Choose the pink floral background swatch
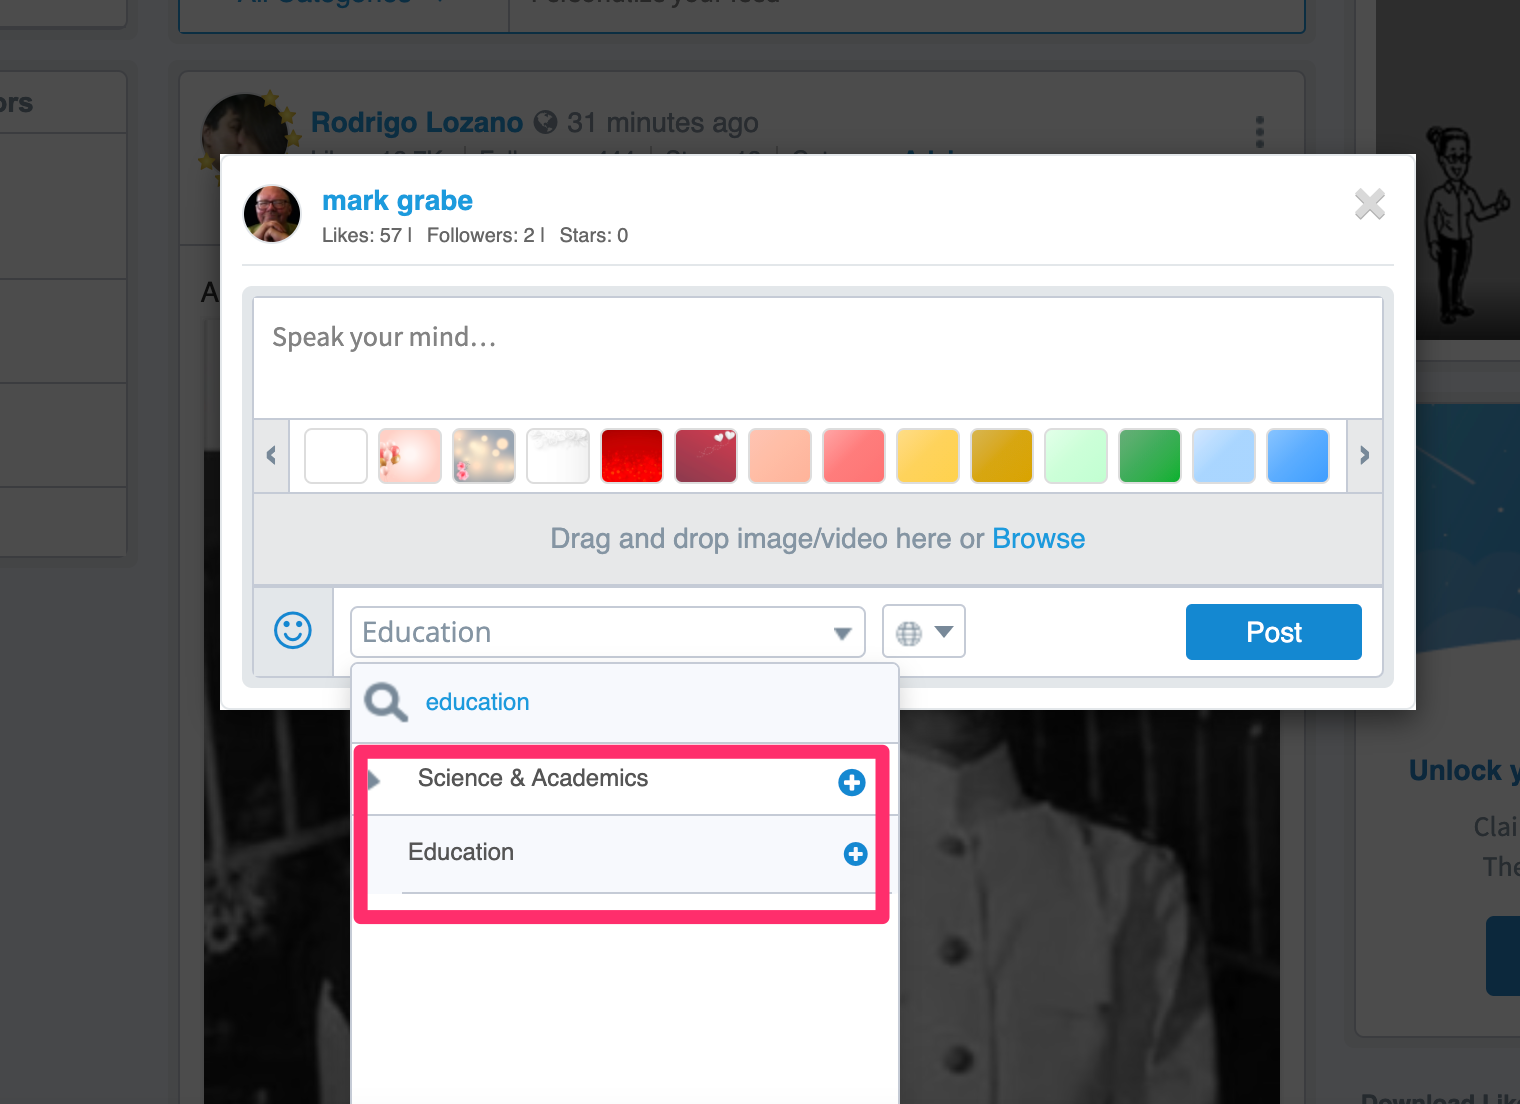Image resolution: width=1520 pixels, height=1104 pixels. [x=410, y=456]
